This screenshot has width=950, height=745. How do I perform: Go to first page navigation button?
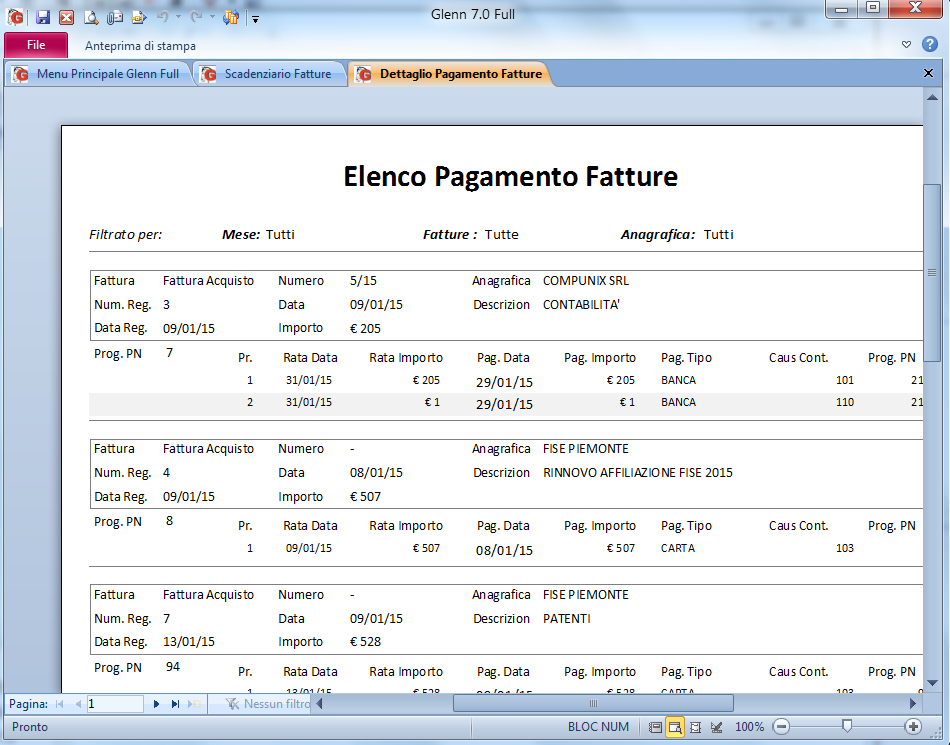coord(59,704)
